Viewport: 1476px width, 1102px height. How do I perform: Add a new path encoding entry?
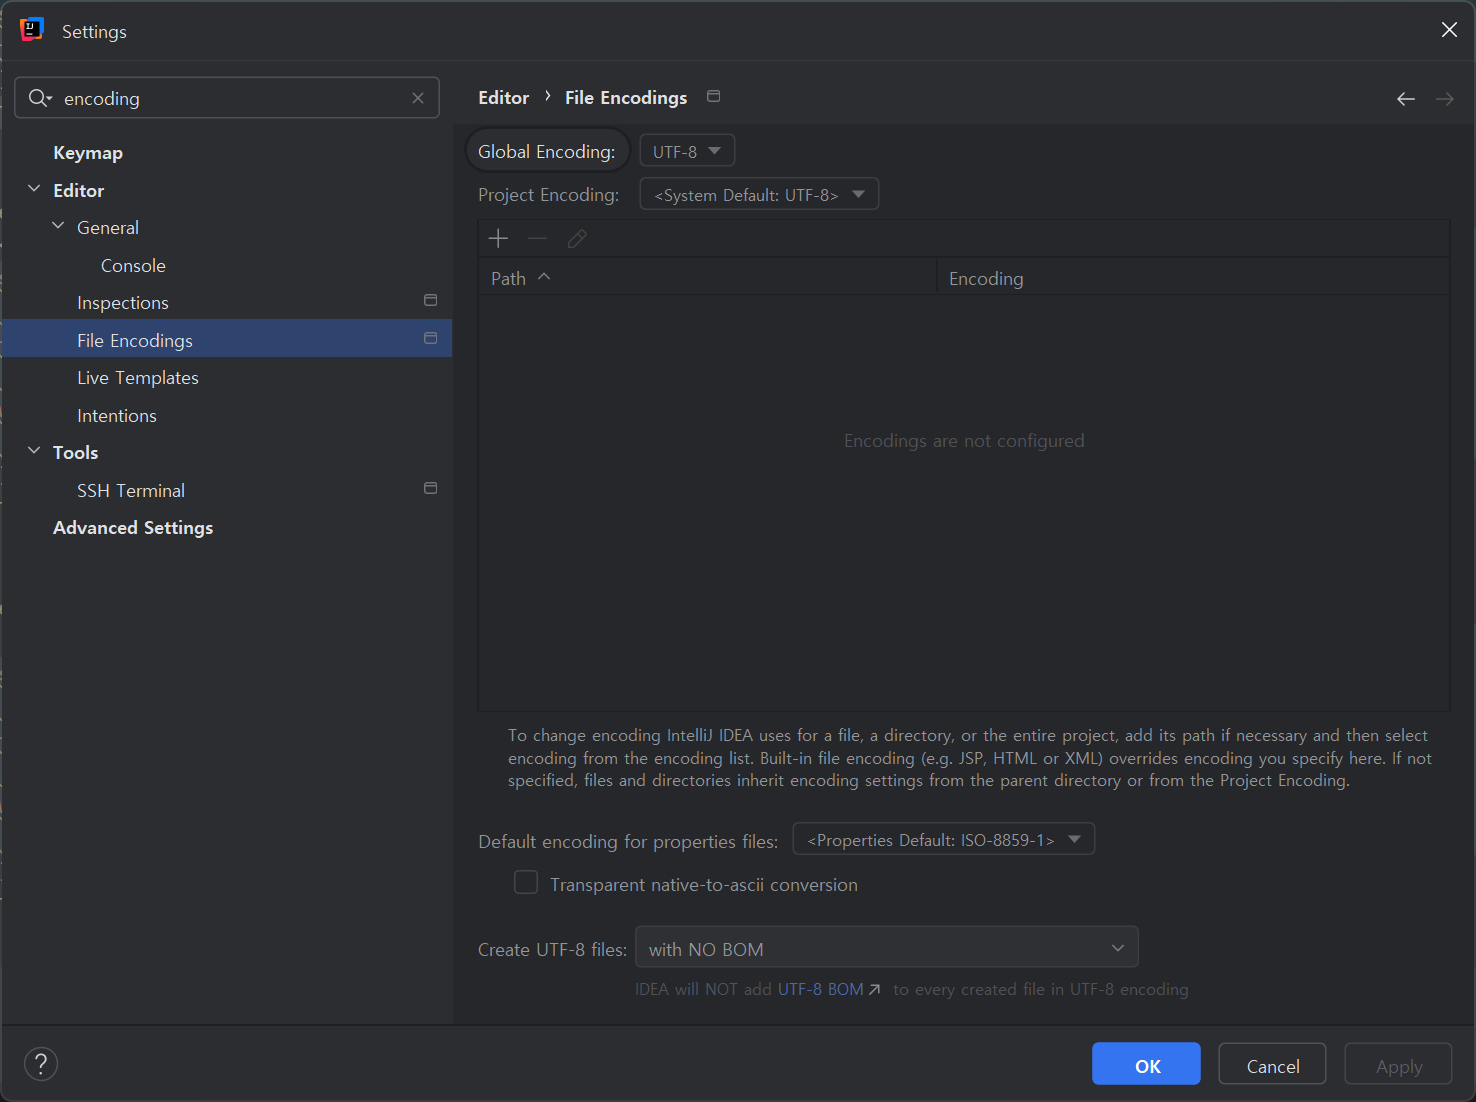coord(498,238)
